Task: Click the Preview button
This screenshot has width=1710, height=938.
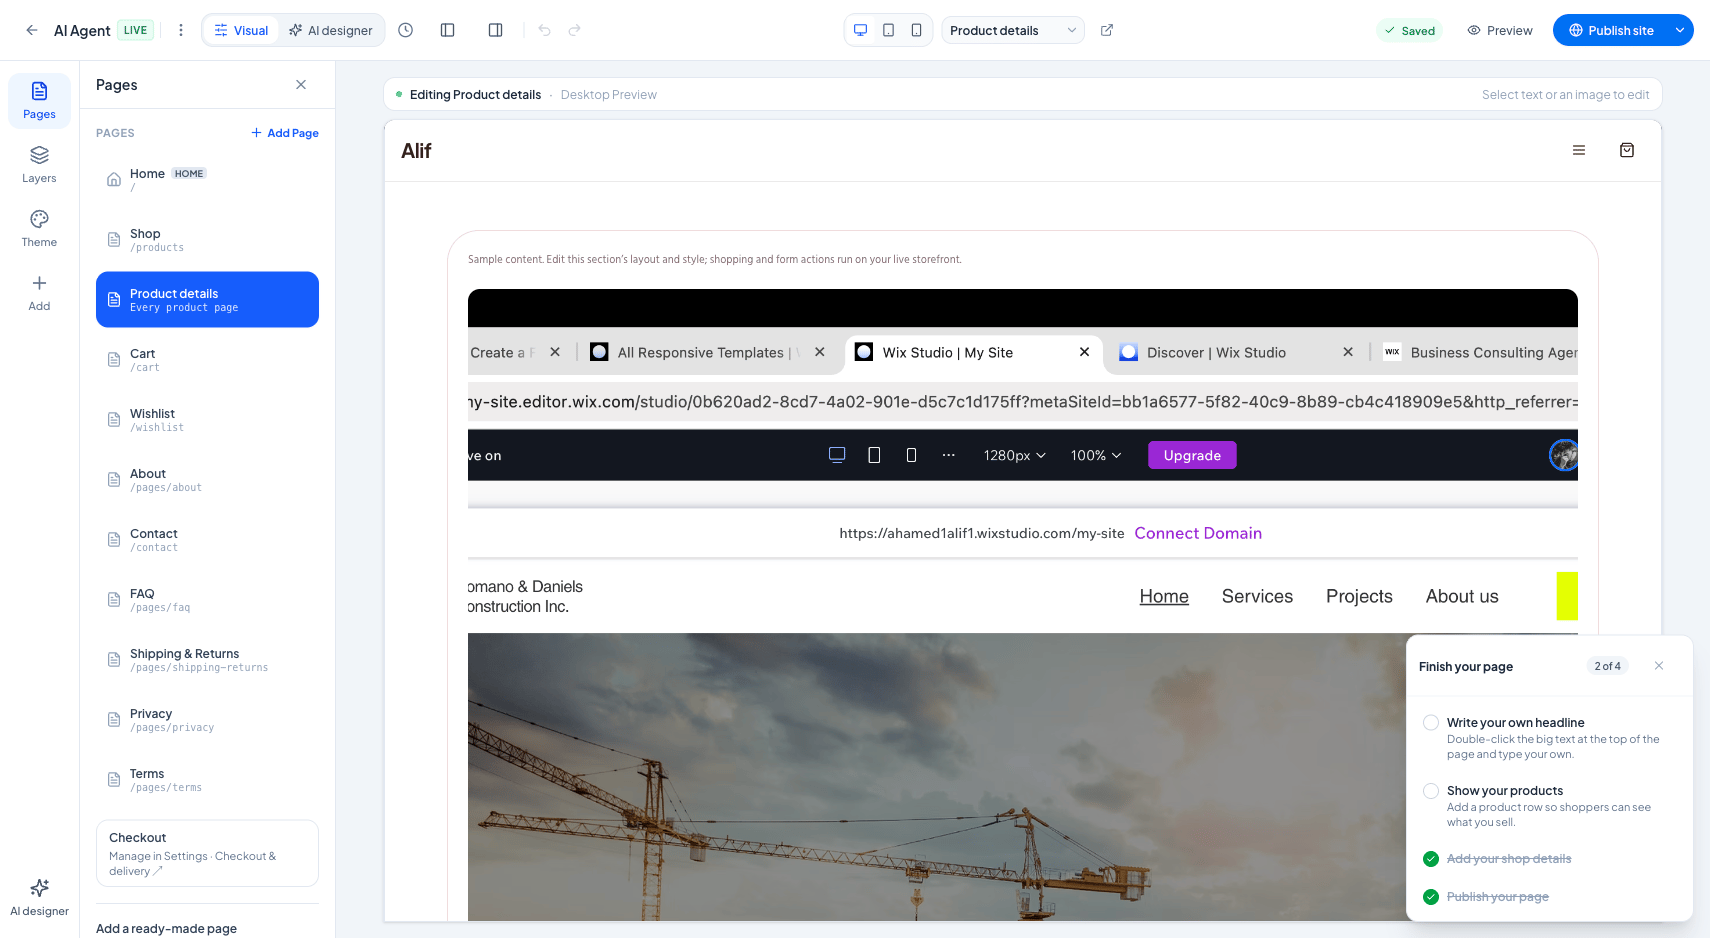Action: tap(1500, 30)
